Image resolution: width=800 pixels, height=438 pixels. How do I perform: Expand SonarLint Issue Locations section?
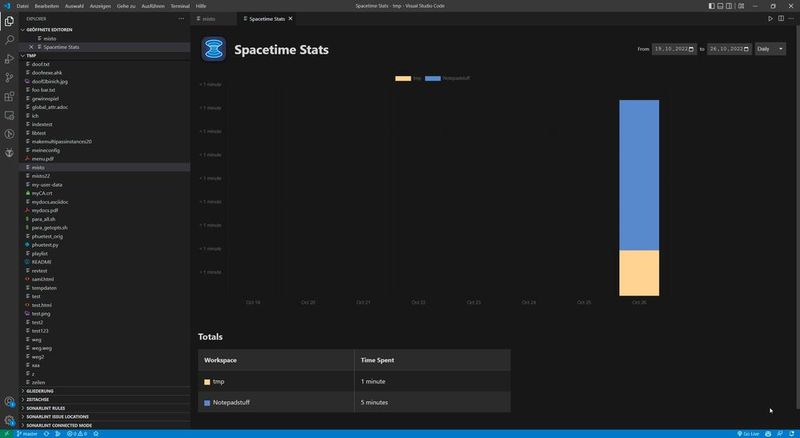(x=105, y=417)
